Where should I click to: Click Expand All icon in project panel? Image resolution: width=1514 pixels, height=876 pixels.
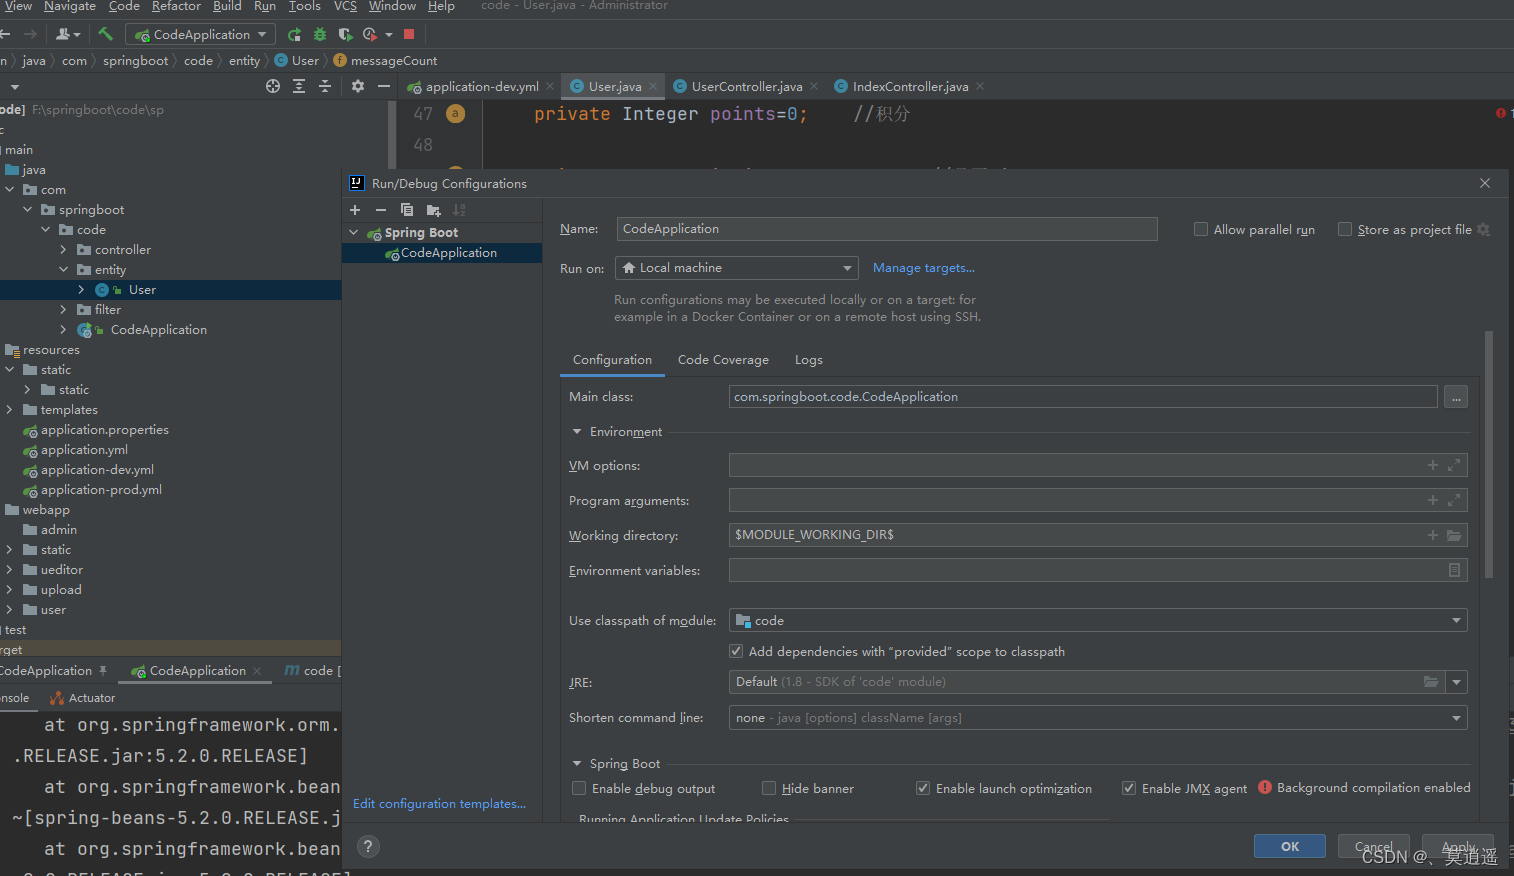(x=299, y=87)
